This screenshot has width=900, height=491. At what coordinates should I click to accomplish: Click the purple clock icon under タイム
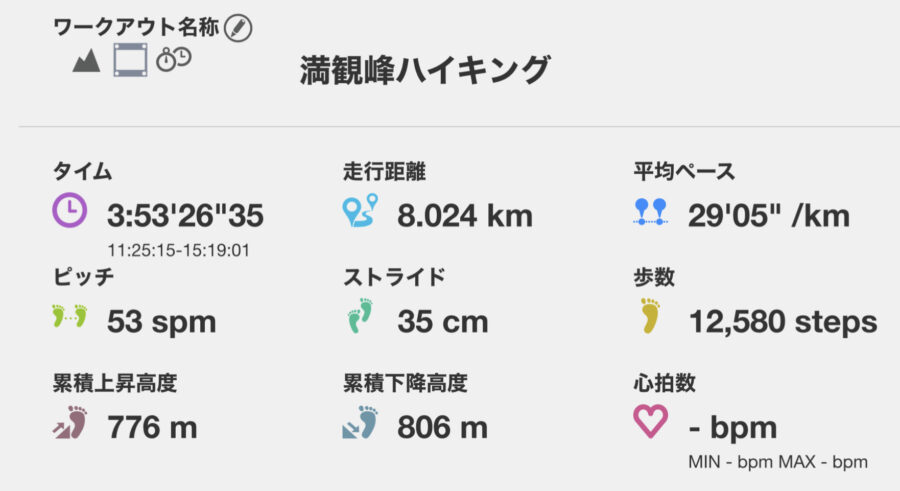69,210
